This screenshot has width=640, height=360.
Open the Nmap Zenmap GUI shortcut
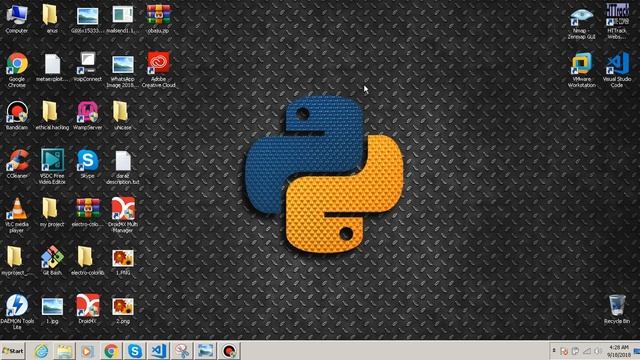point(581,23)
